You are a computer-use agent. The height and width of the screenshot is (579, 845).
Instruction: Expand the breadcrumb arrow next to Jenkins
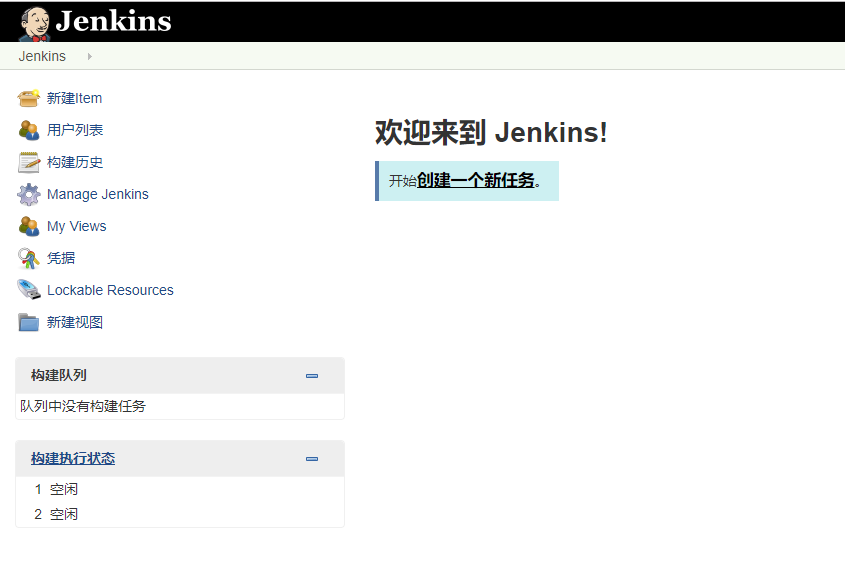pyautogui.click(x=89, y=56)
